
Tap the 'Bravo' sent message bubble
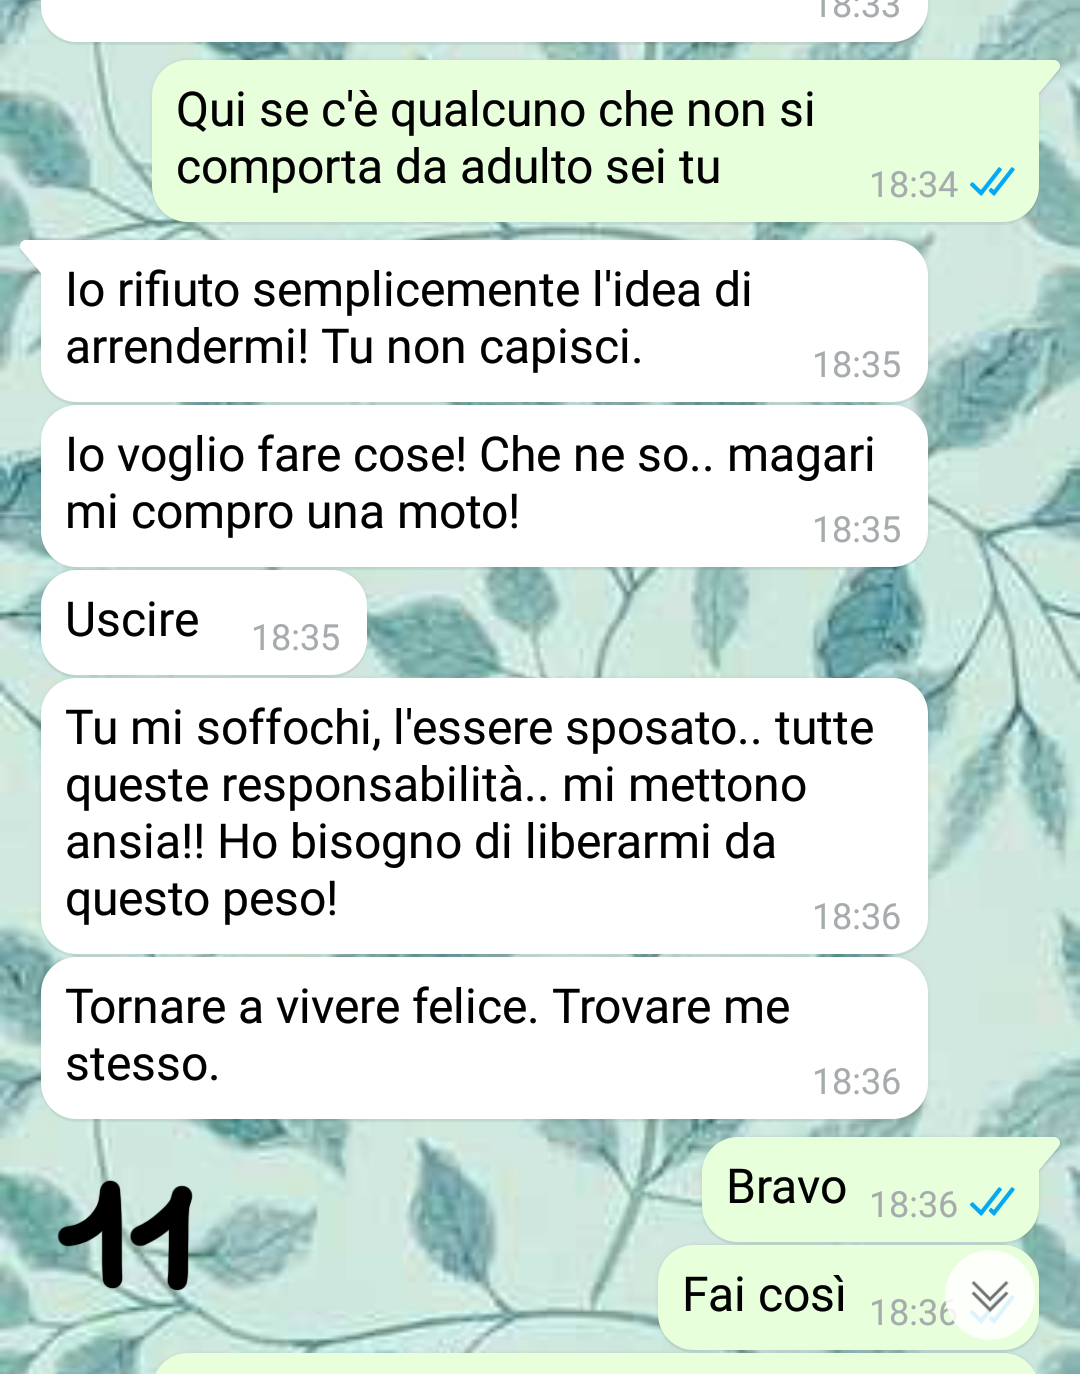pyautogui.click(x=870, y=1190)
